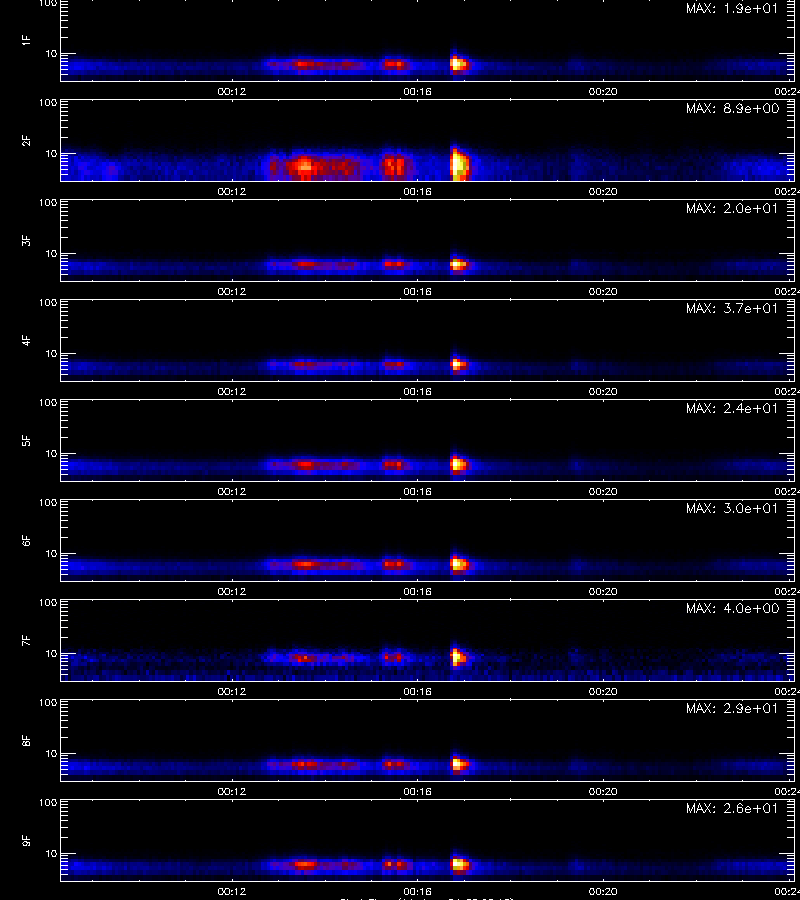Select the MAX: 3.7e+01 annotation
Viewport: 800px width, 900px height.
[732, 308]
